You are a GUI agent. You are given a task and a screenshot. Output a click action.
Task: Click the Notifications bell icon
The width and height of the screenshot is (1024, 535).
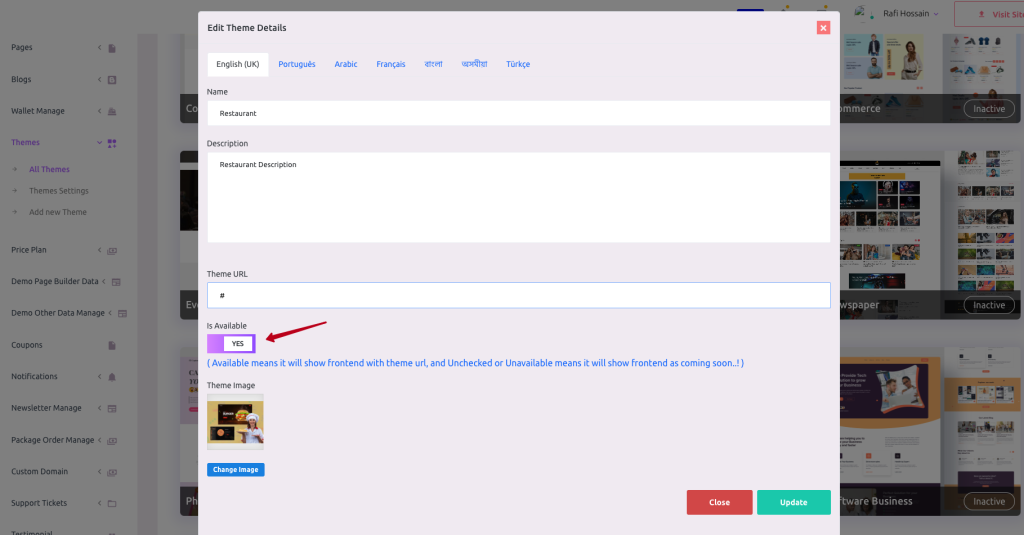pos(112,377)
